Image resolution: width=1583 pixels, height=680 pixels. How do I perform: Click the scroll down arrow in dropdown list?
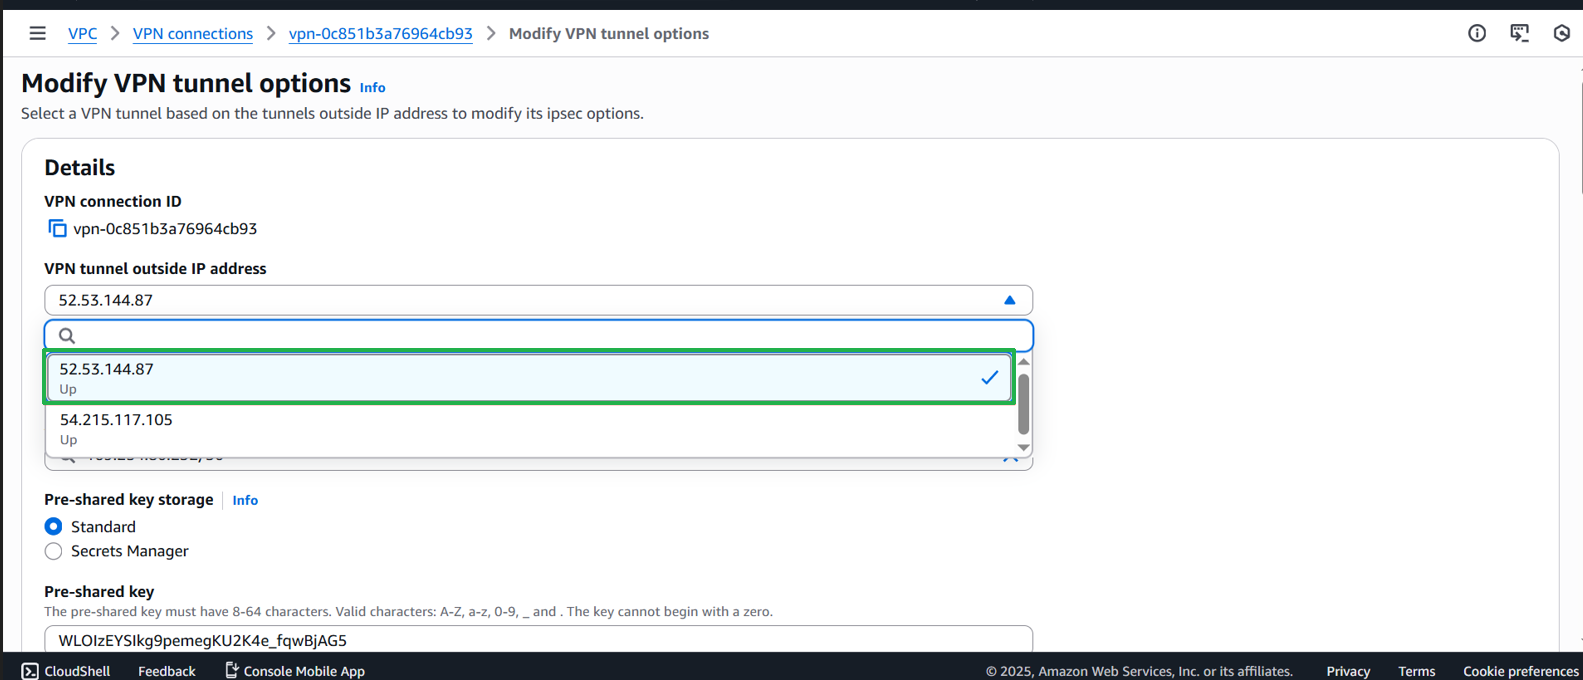[x=1023, y=448]
